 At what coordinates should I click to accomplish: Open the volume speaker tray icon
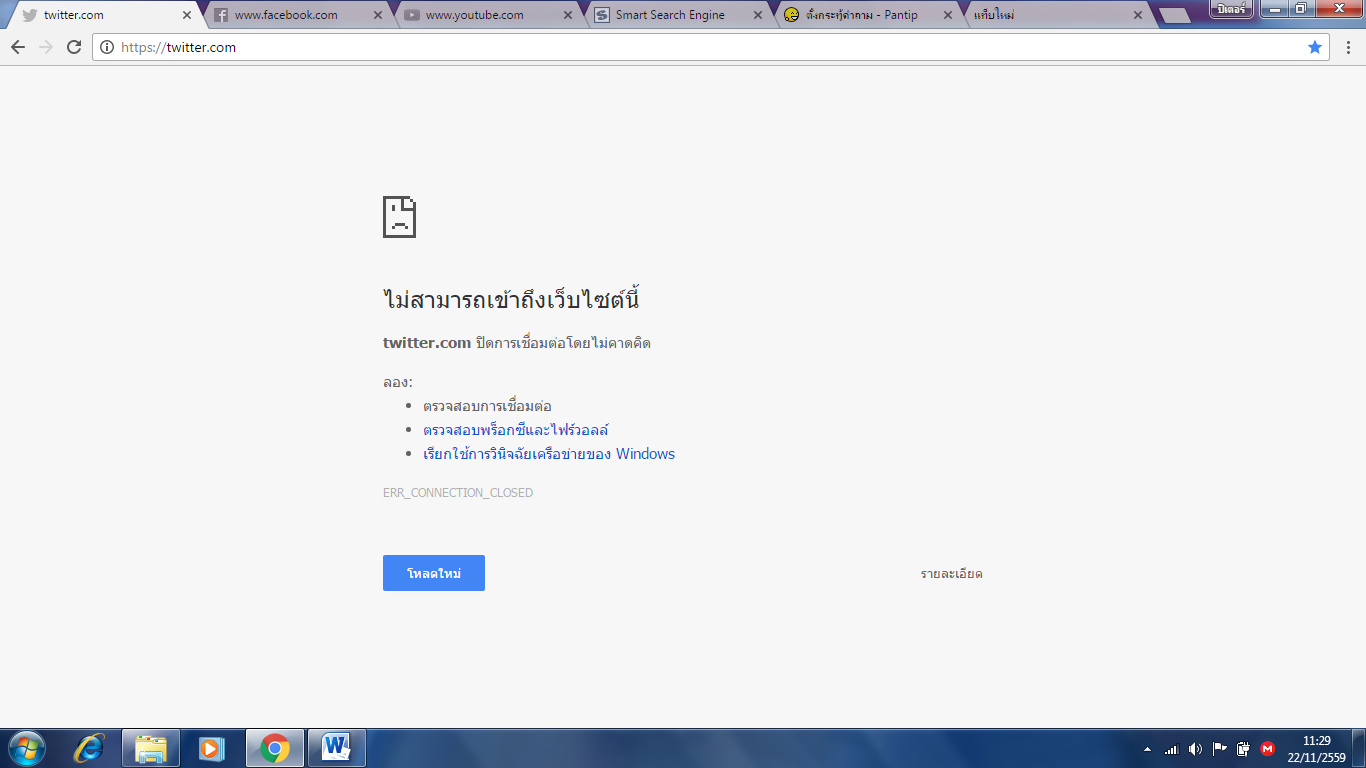coord(1196,748)
